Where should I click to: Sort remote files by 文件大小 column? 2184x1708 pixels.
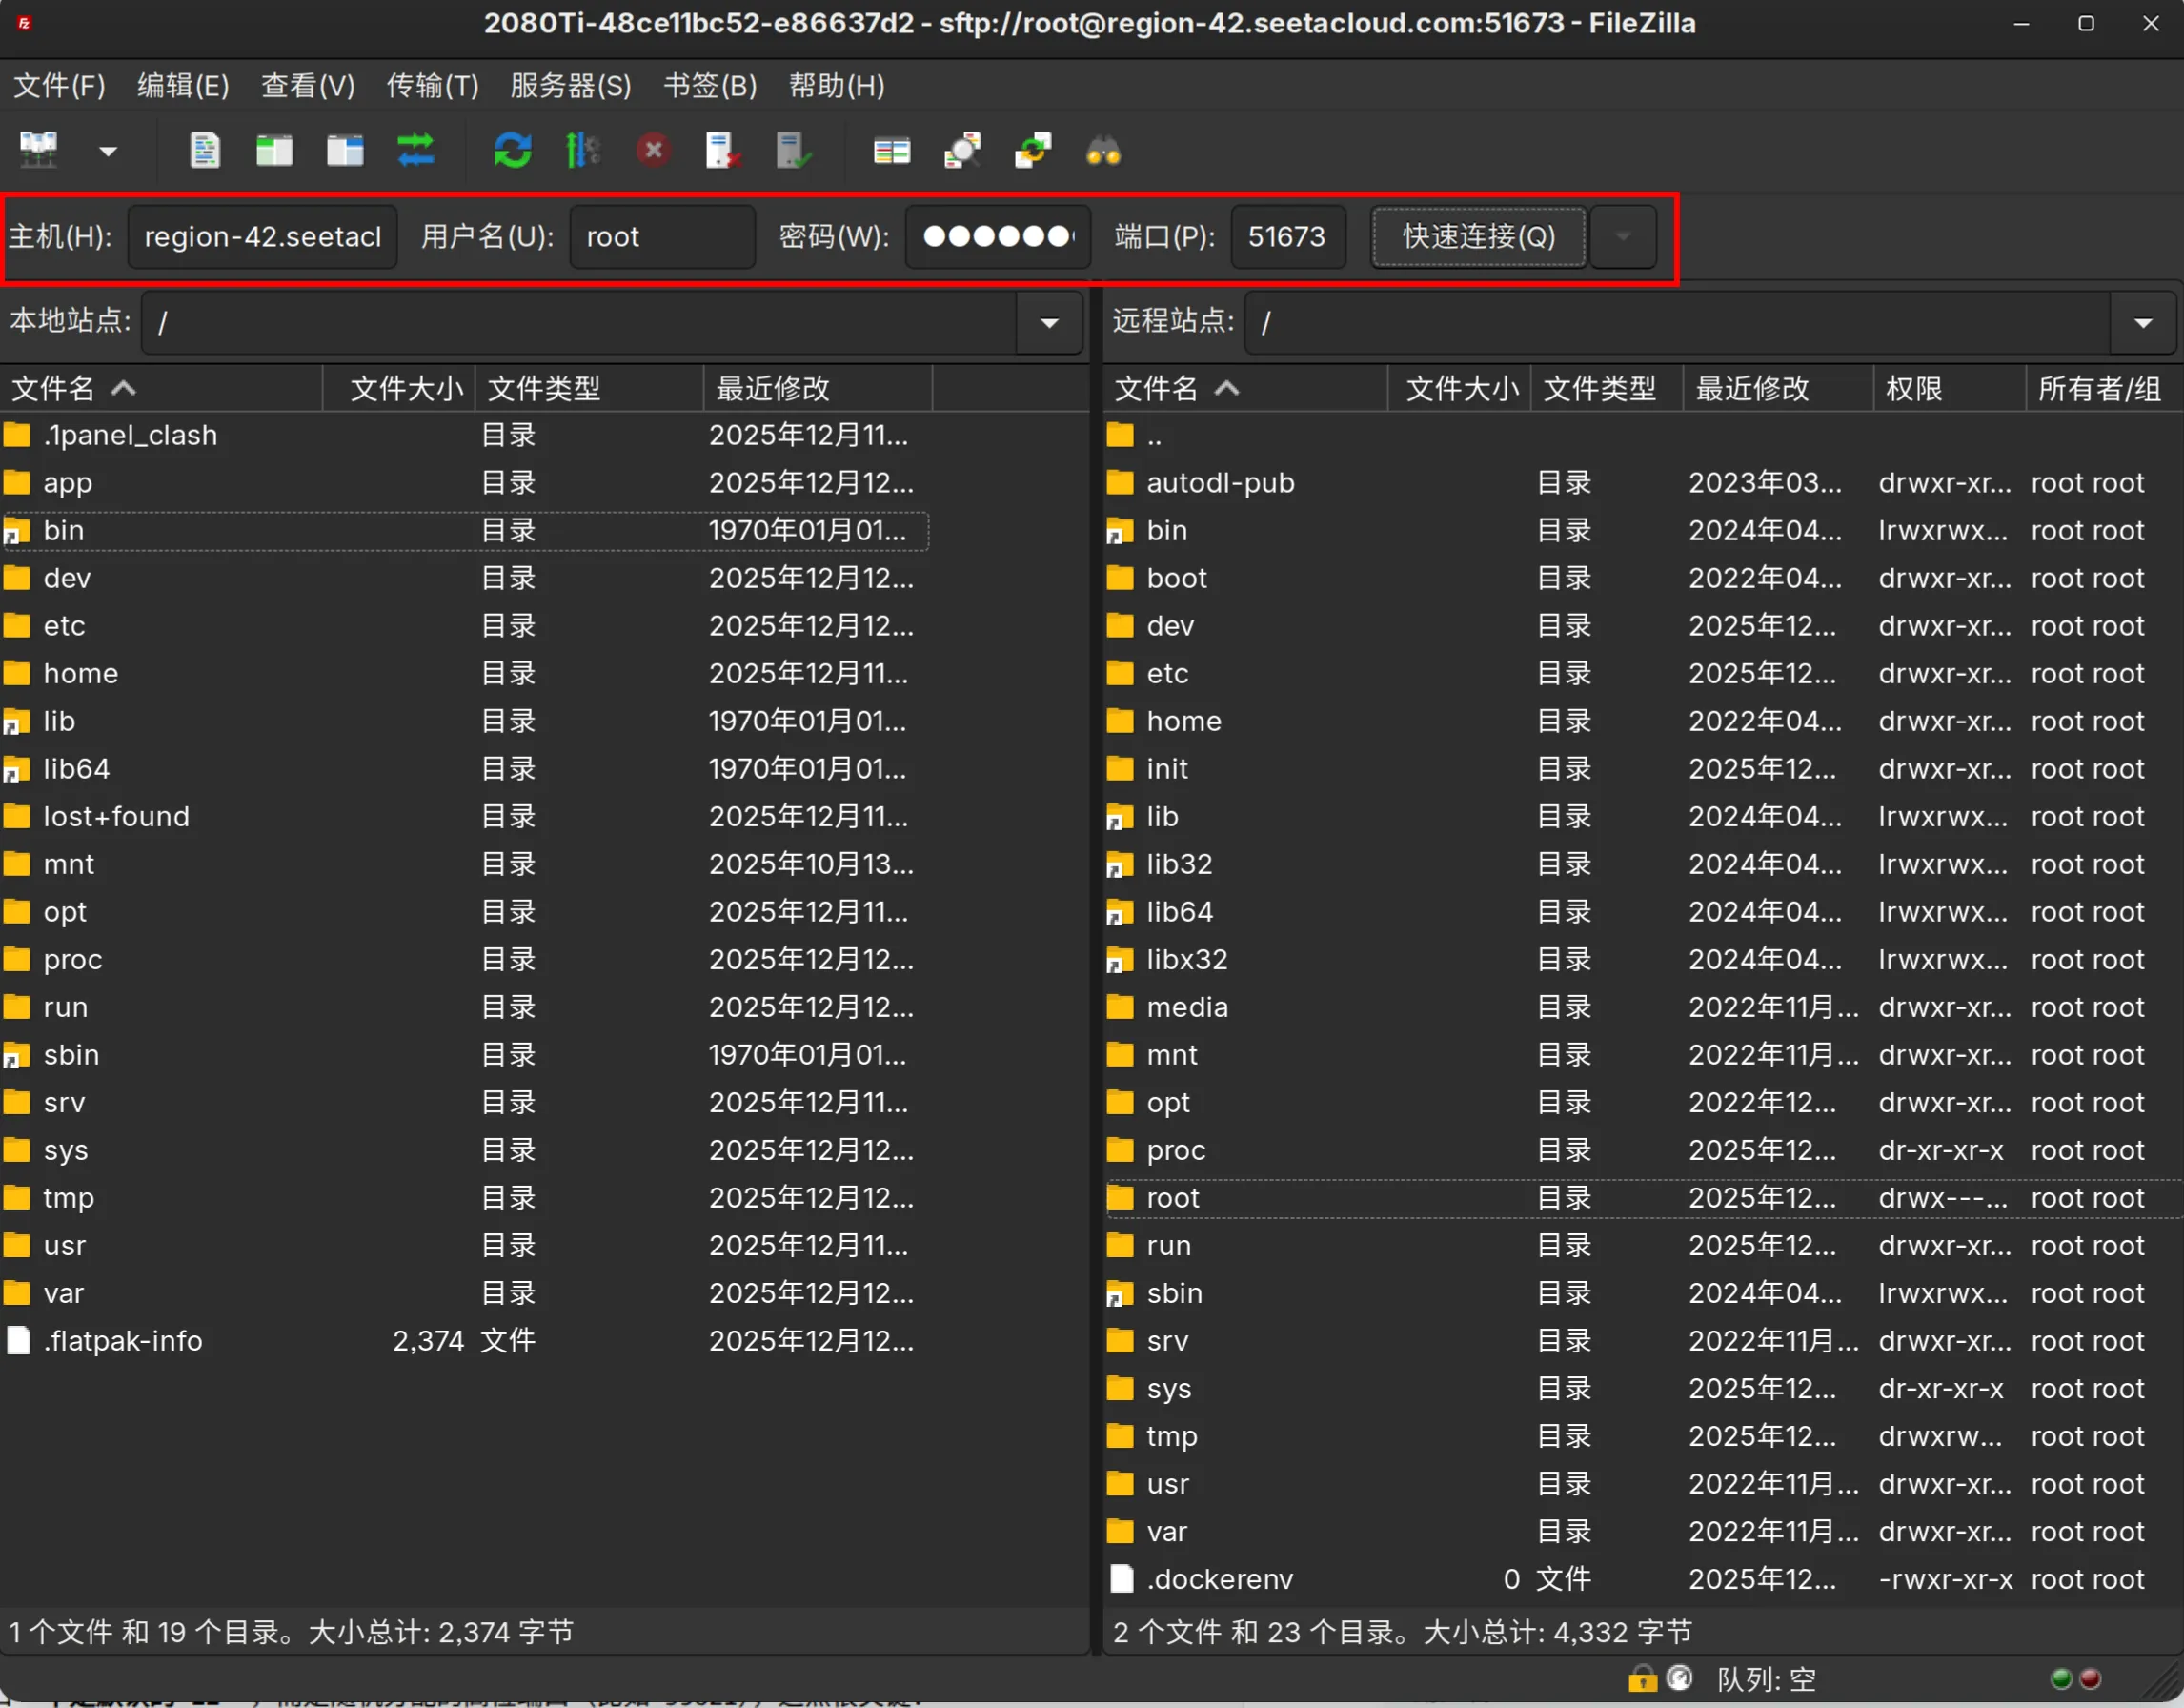tap(1459, 388)
